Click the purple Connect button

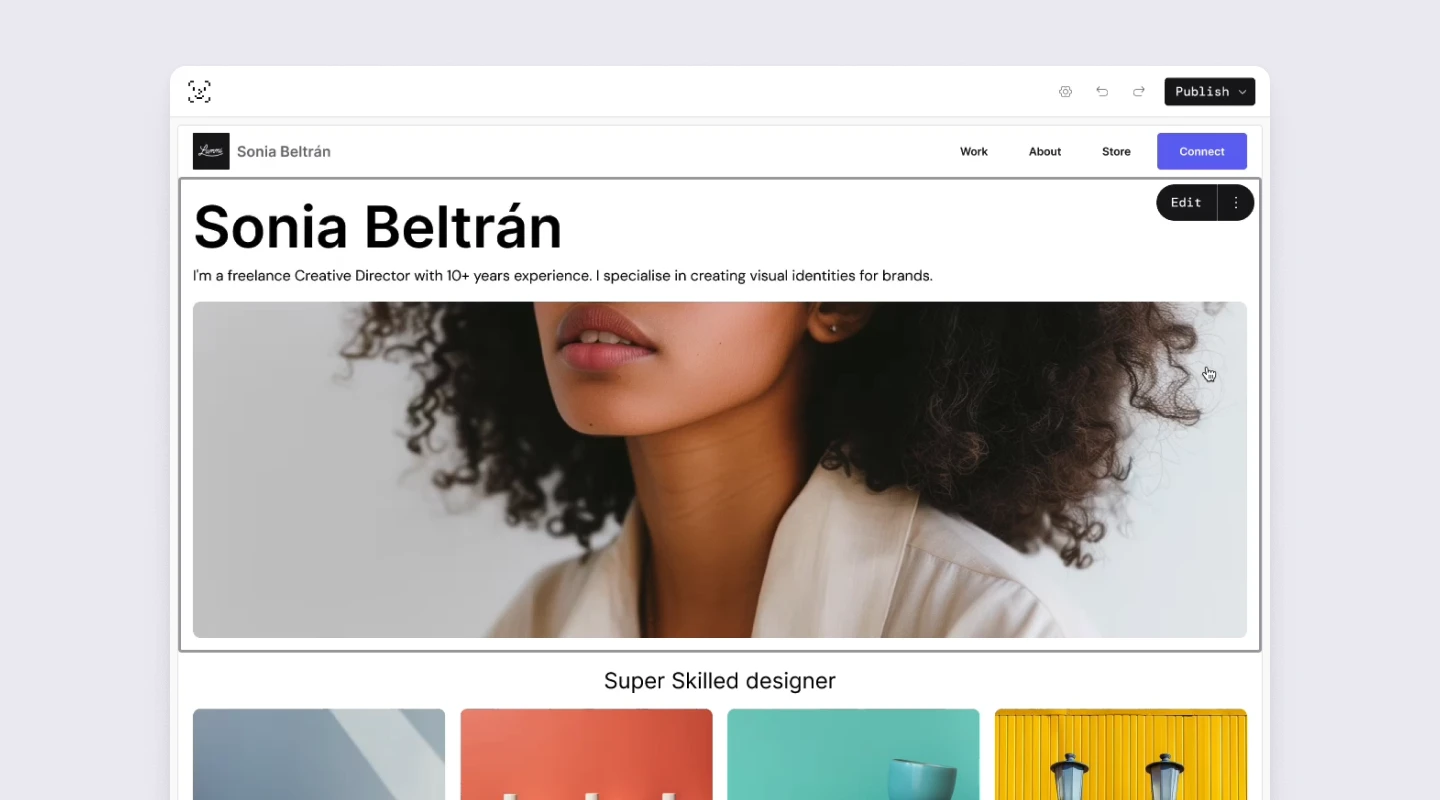point(1202,151)
